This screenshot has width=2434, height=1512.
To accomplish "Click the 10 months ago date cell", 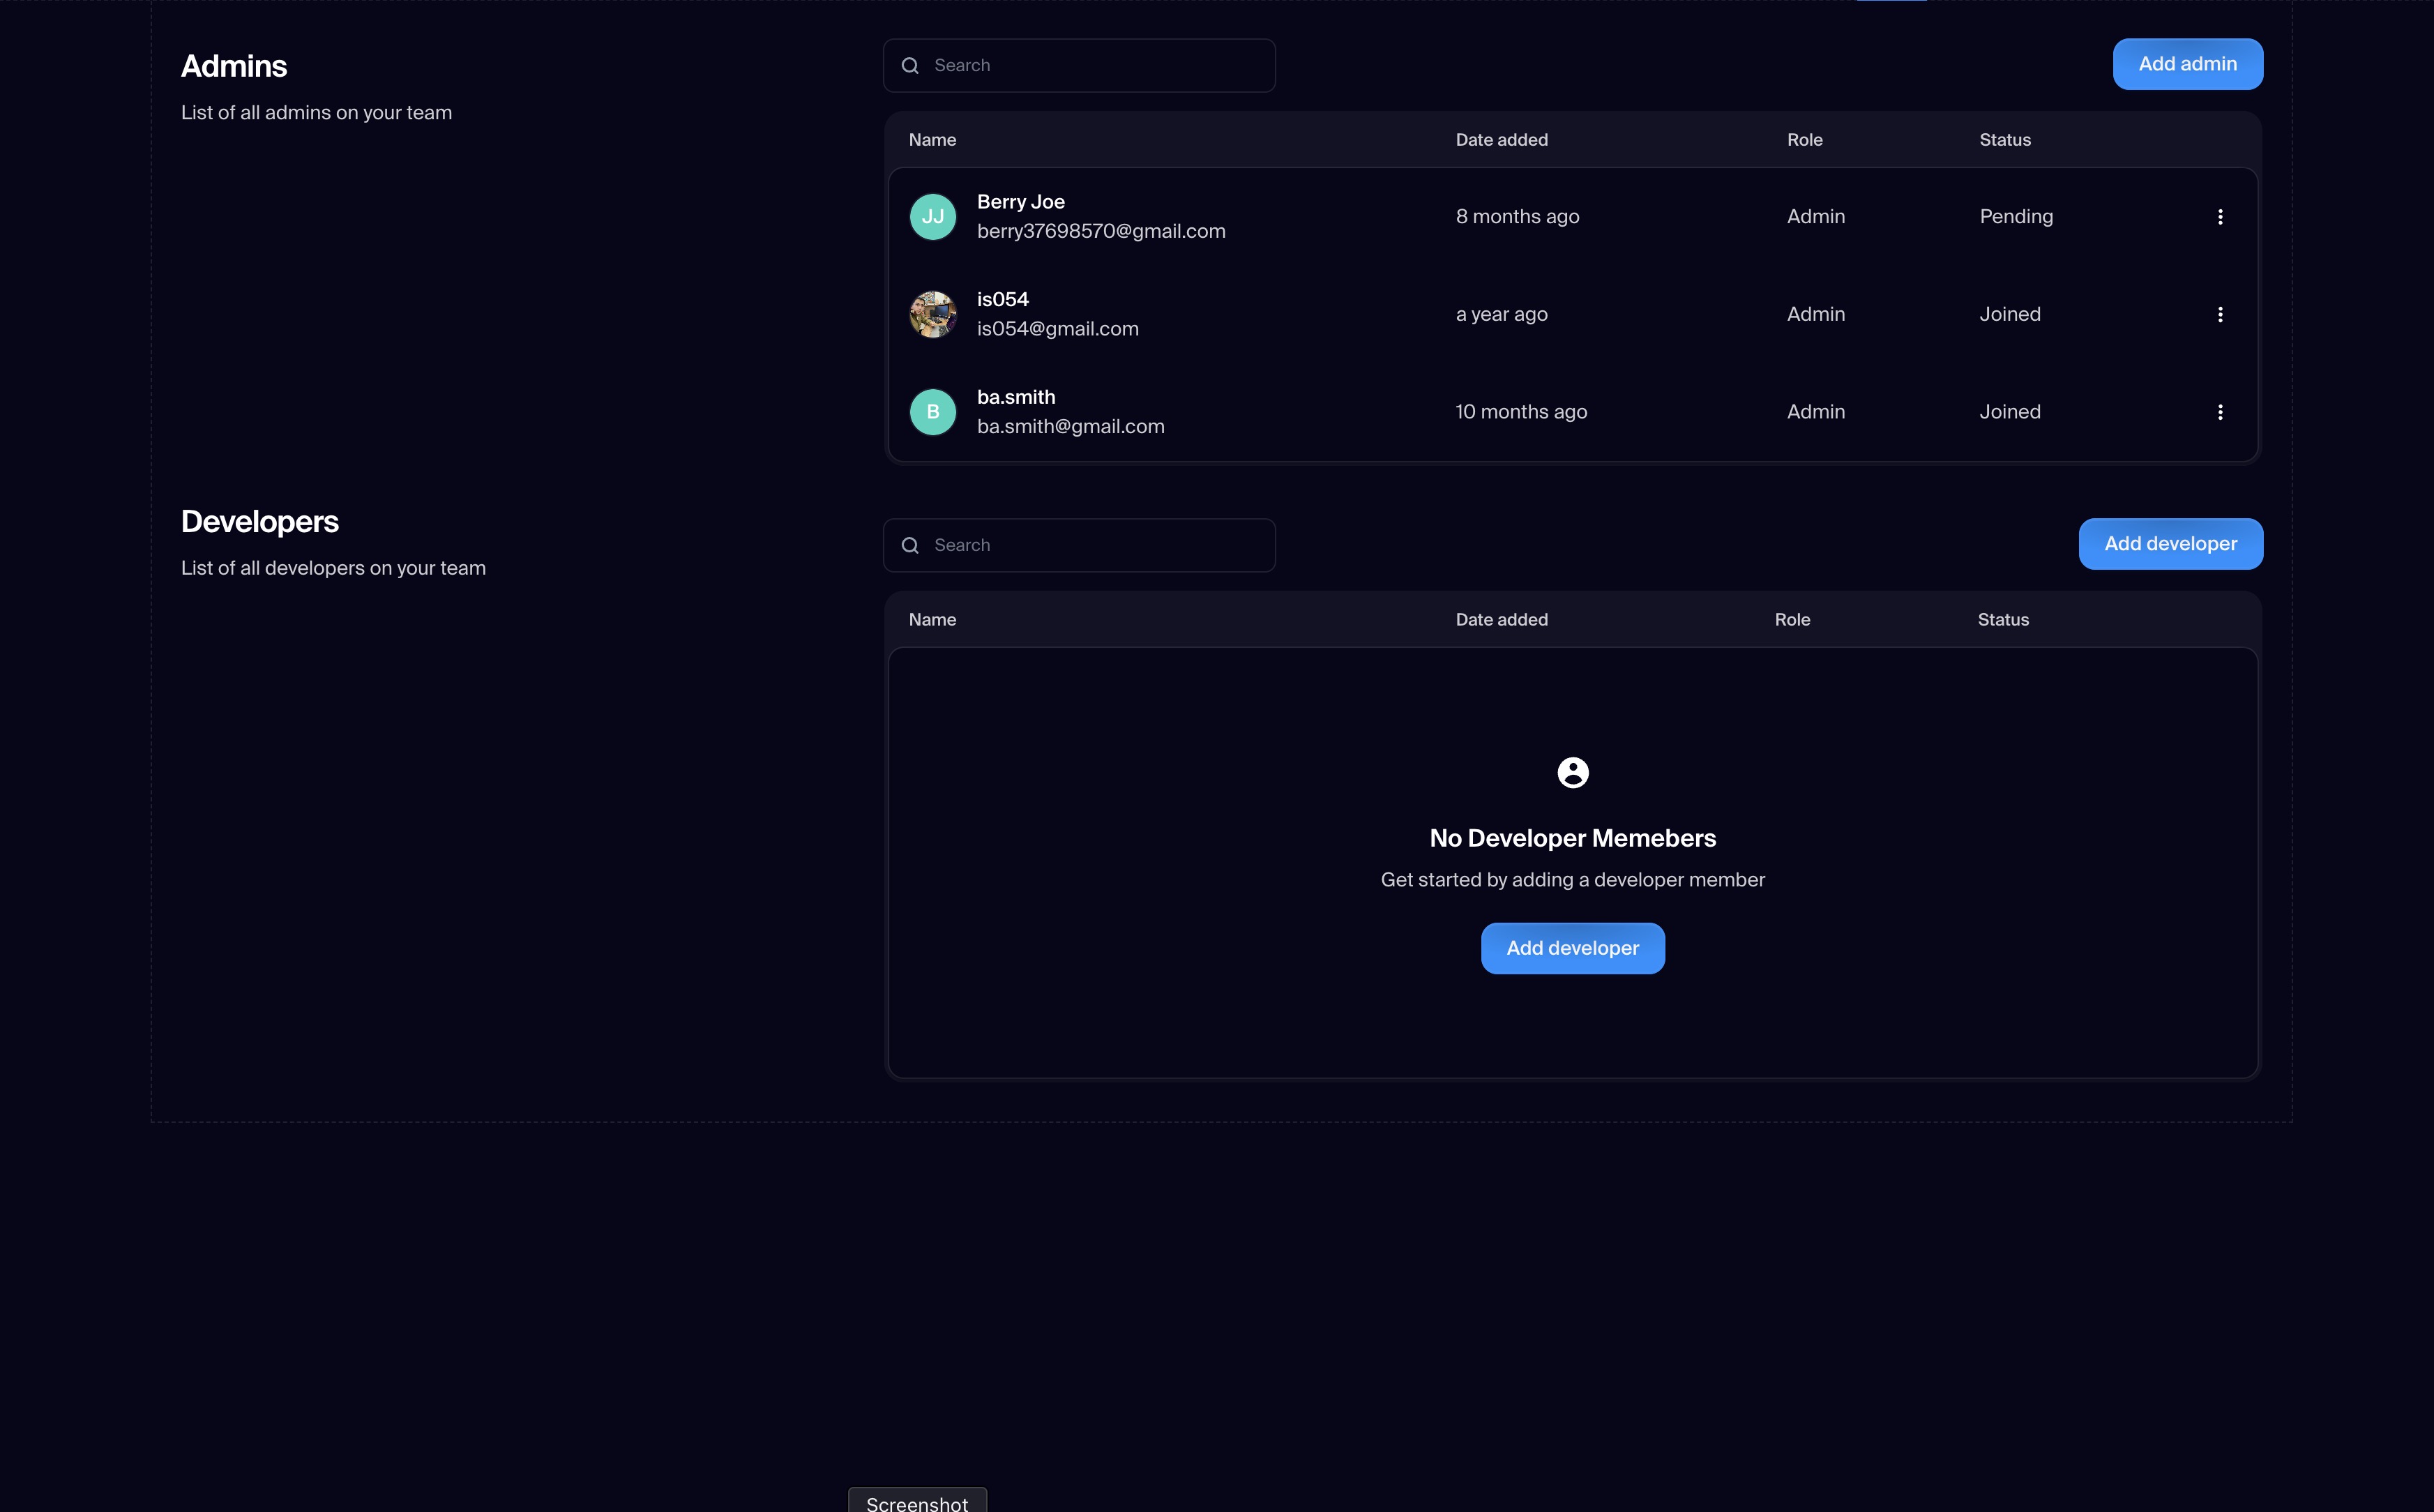I will (1521, 412).
